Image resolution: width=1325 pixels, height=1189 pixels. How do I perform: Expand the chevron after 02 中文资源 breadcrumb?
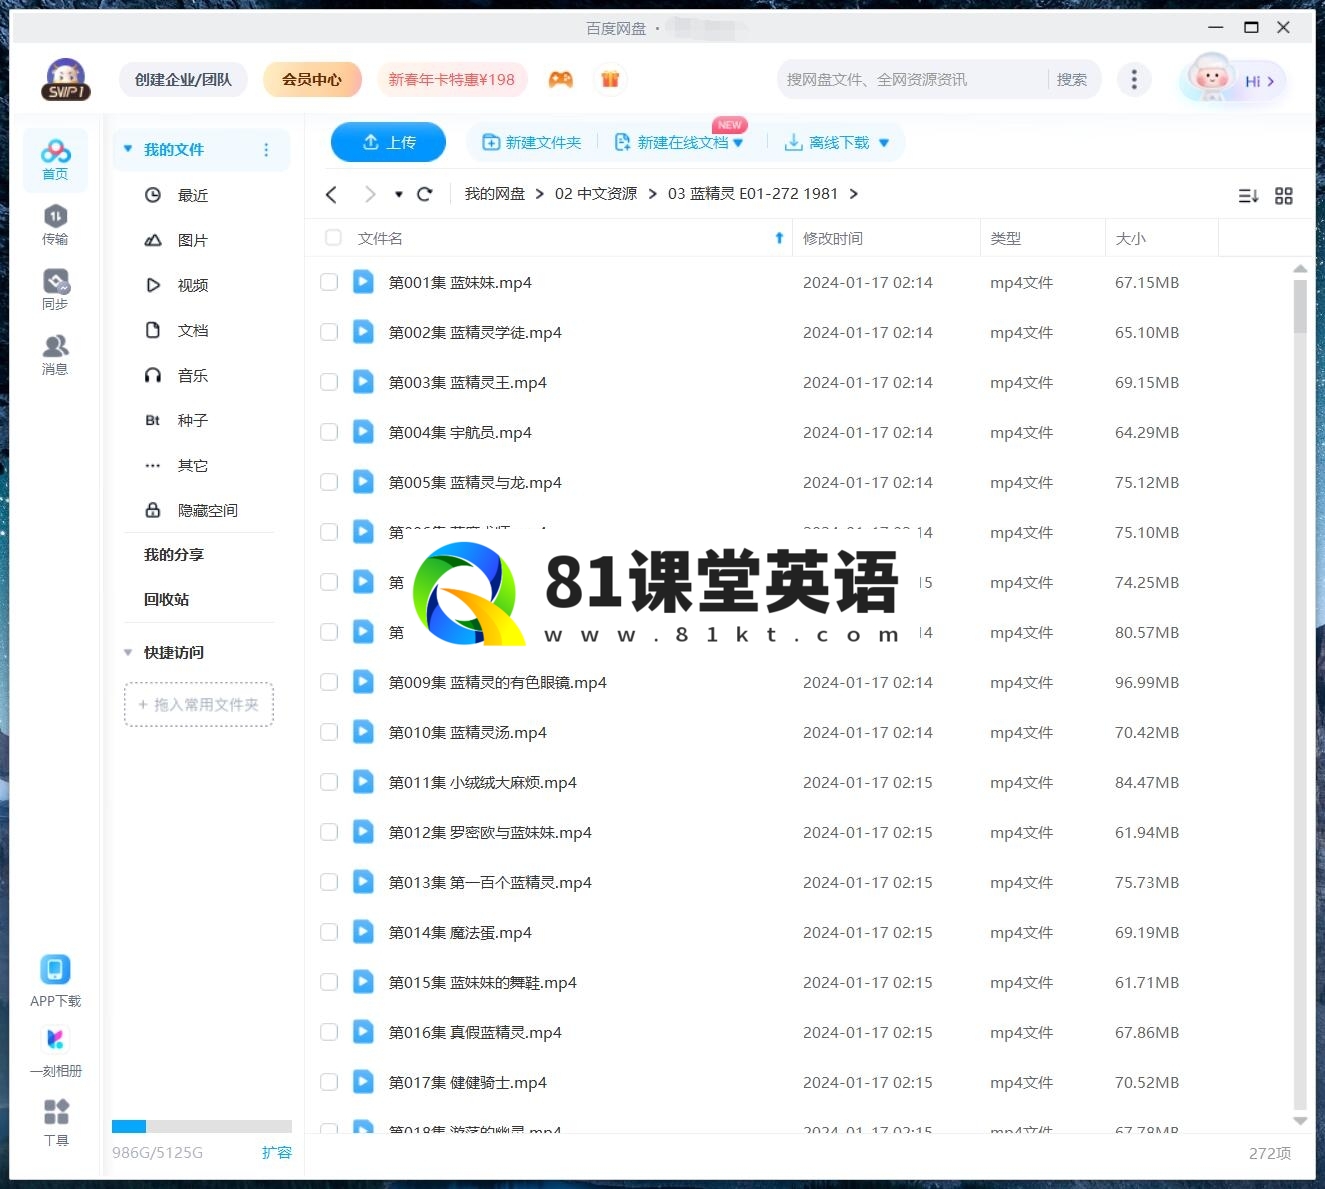coord(653,194)
